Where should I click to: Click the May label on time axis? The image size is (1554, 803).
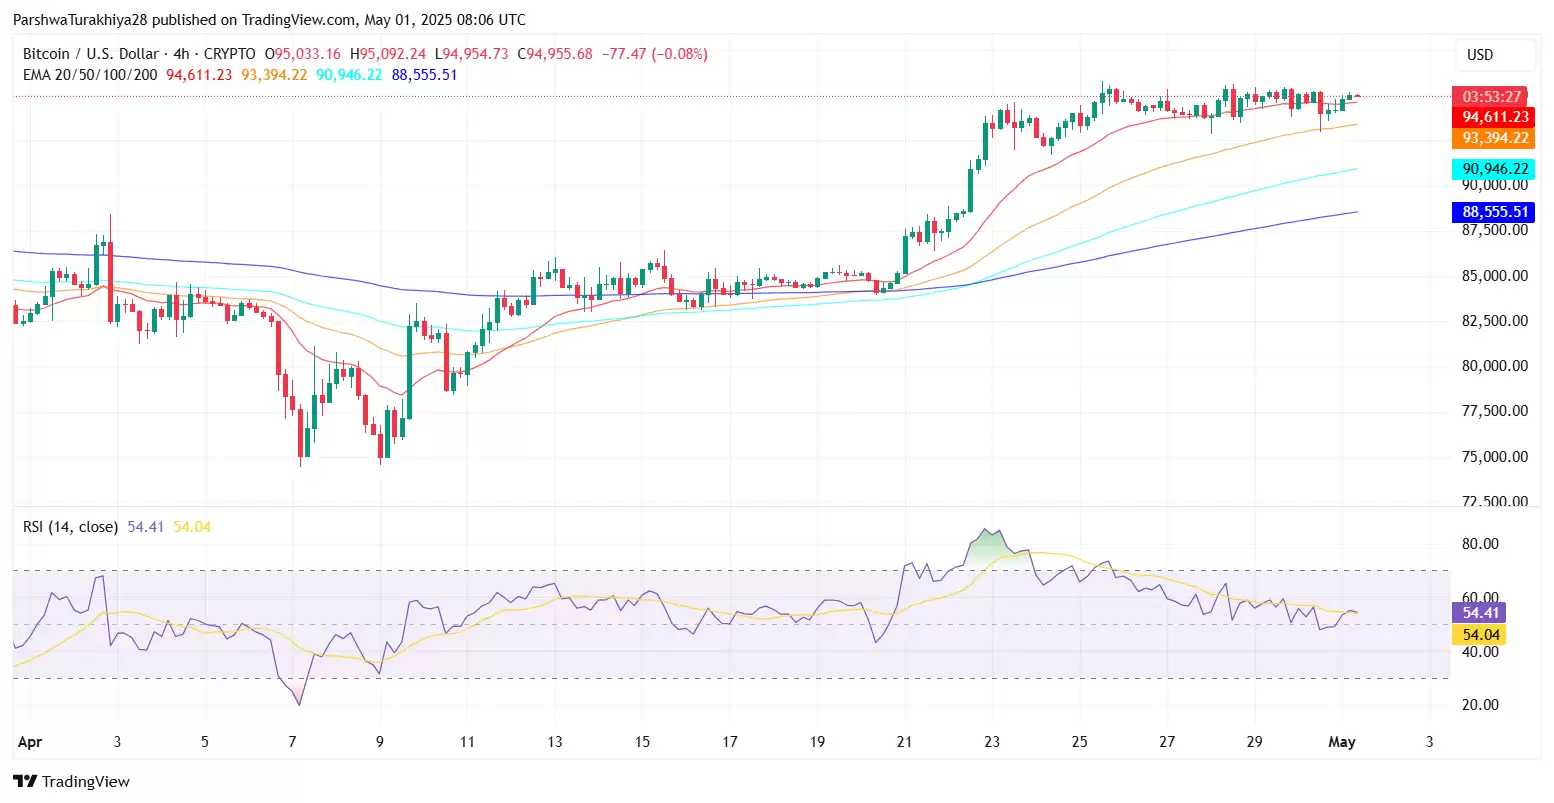tap(1341, 742)
